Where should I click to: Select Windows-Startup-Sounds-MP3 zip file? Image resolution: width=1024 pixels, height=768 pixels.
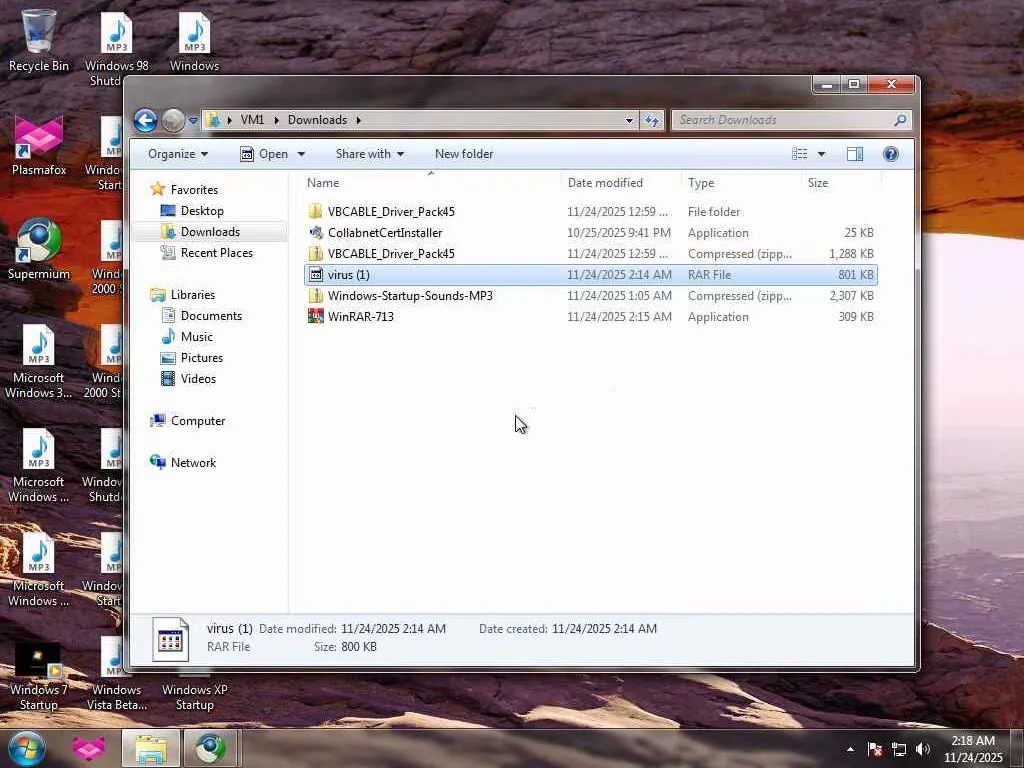591,296
